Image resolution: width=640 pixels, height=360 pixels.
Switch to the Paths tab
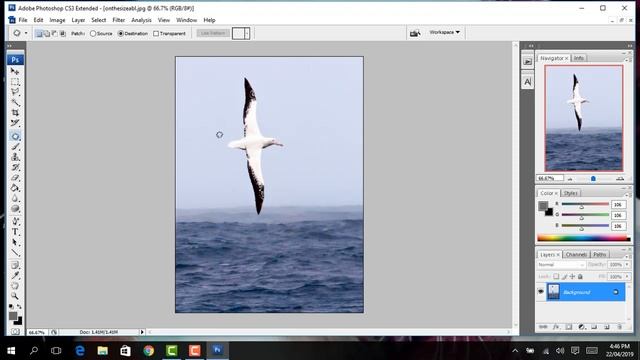pyautogui.click(x=599, y=254)
